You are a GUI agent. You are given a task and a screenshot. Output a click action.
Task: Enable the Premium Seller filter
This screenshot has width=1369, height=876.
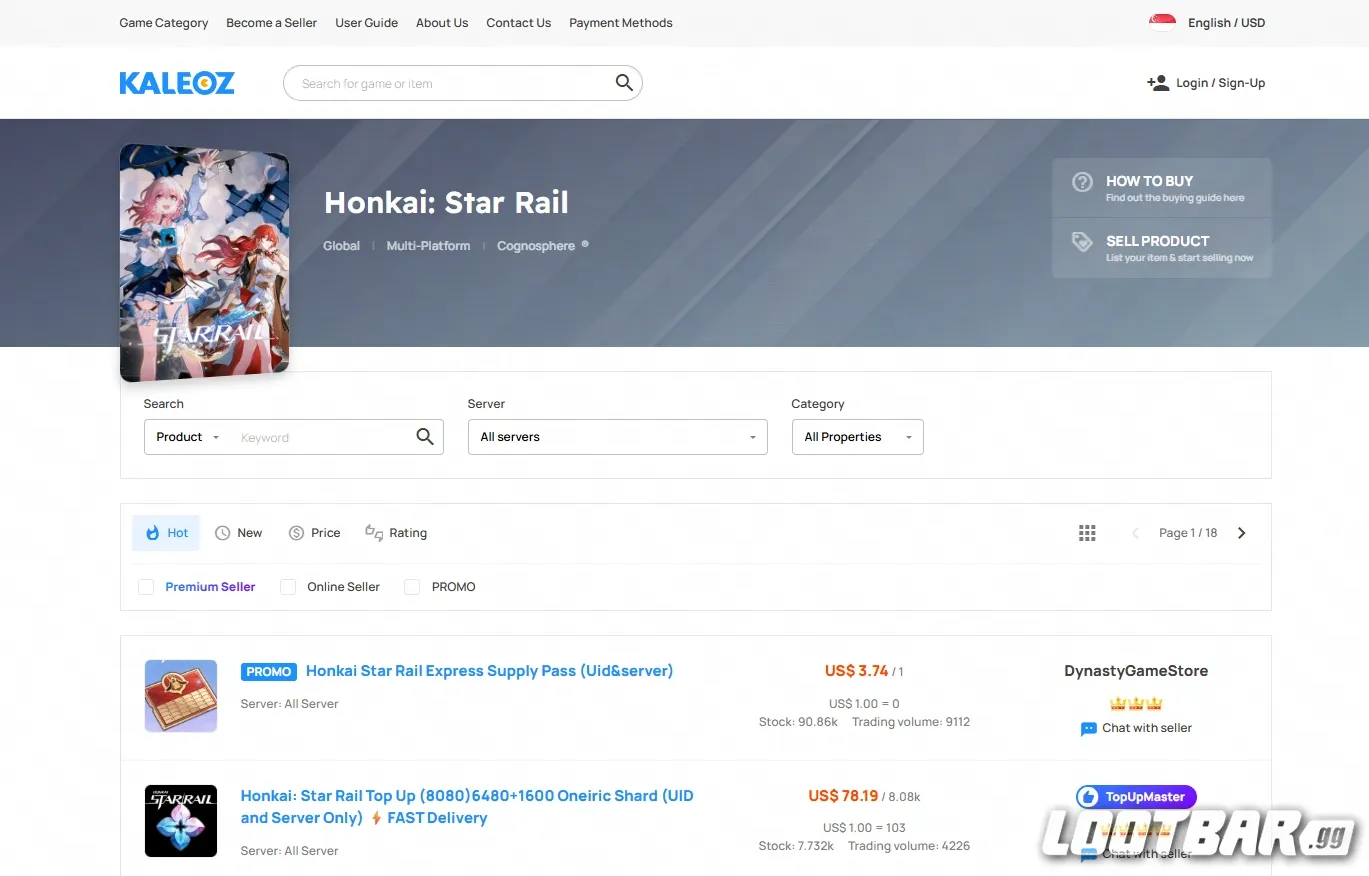(146, 587)
